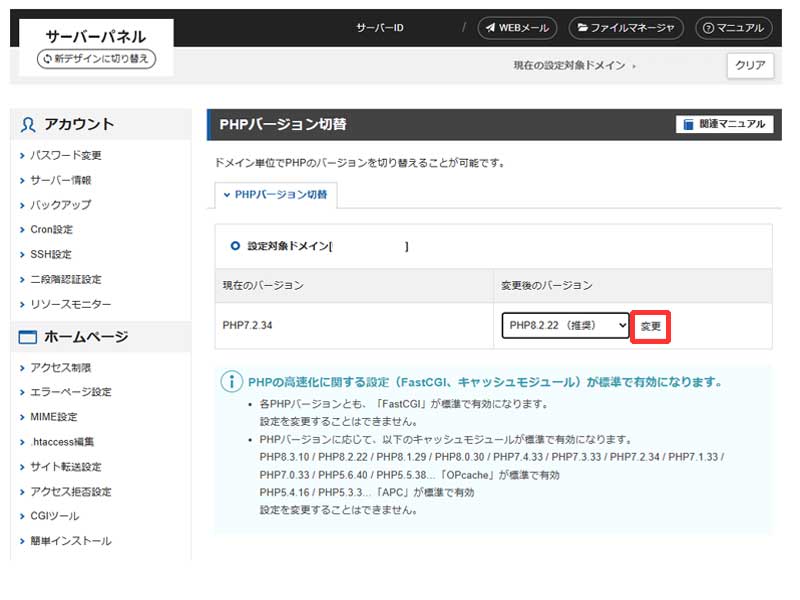
Task: Select the PHPバージョン切替 tab
Action: (x=276, y=195)
